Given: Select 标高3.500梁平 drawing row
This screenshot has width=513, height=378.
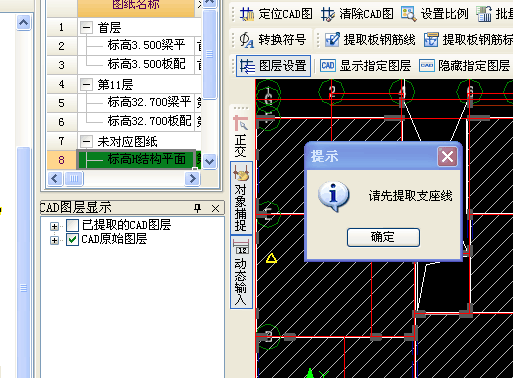Looking at the screenshot, I should (137, 46).
